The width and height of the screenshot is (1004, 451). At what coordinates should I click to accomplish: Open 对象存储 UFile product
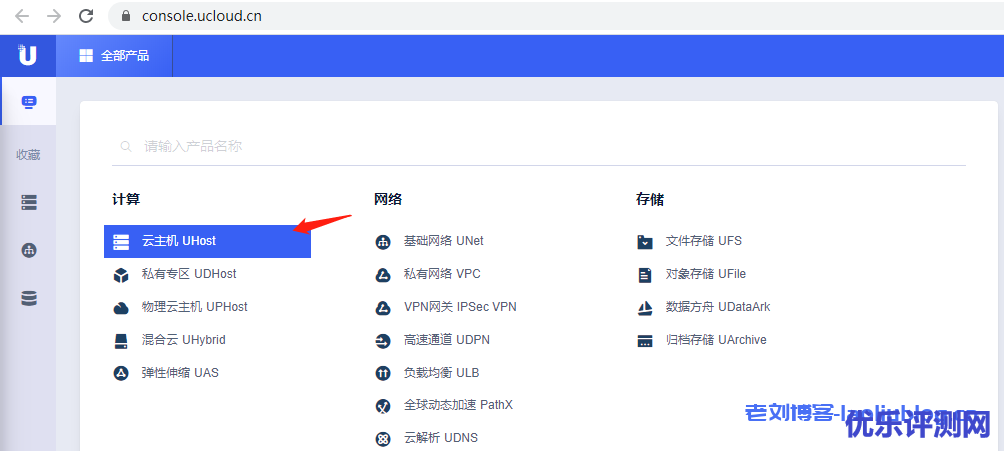click(706, 274)
